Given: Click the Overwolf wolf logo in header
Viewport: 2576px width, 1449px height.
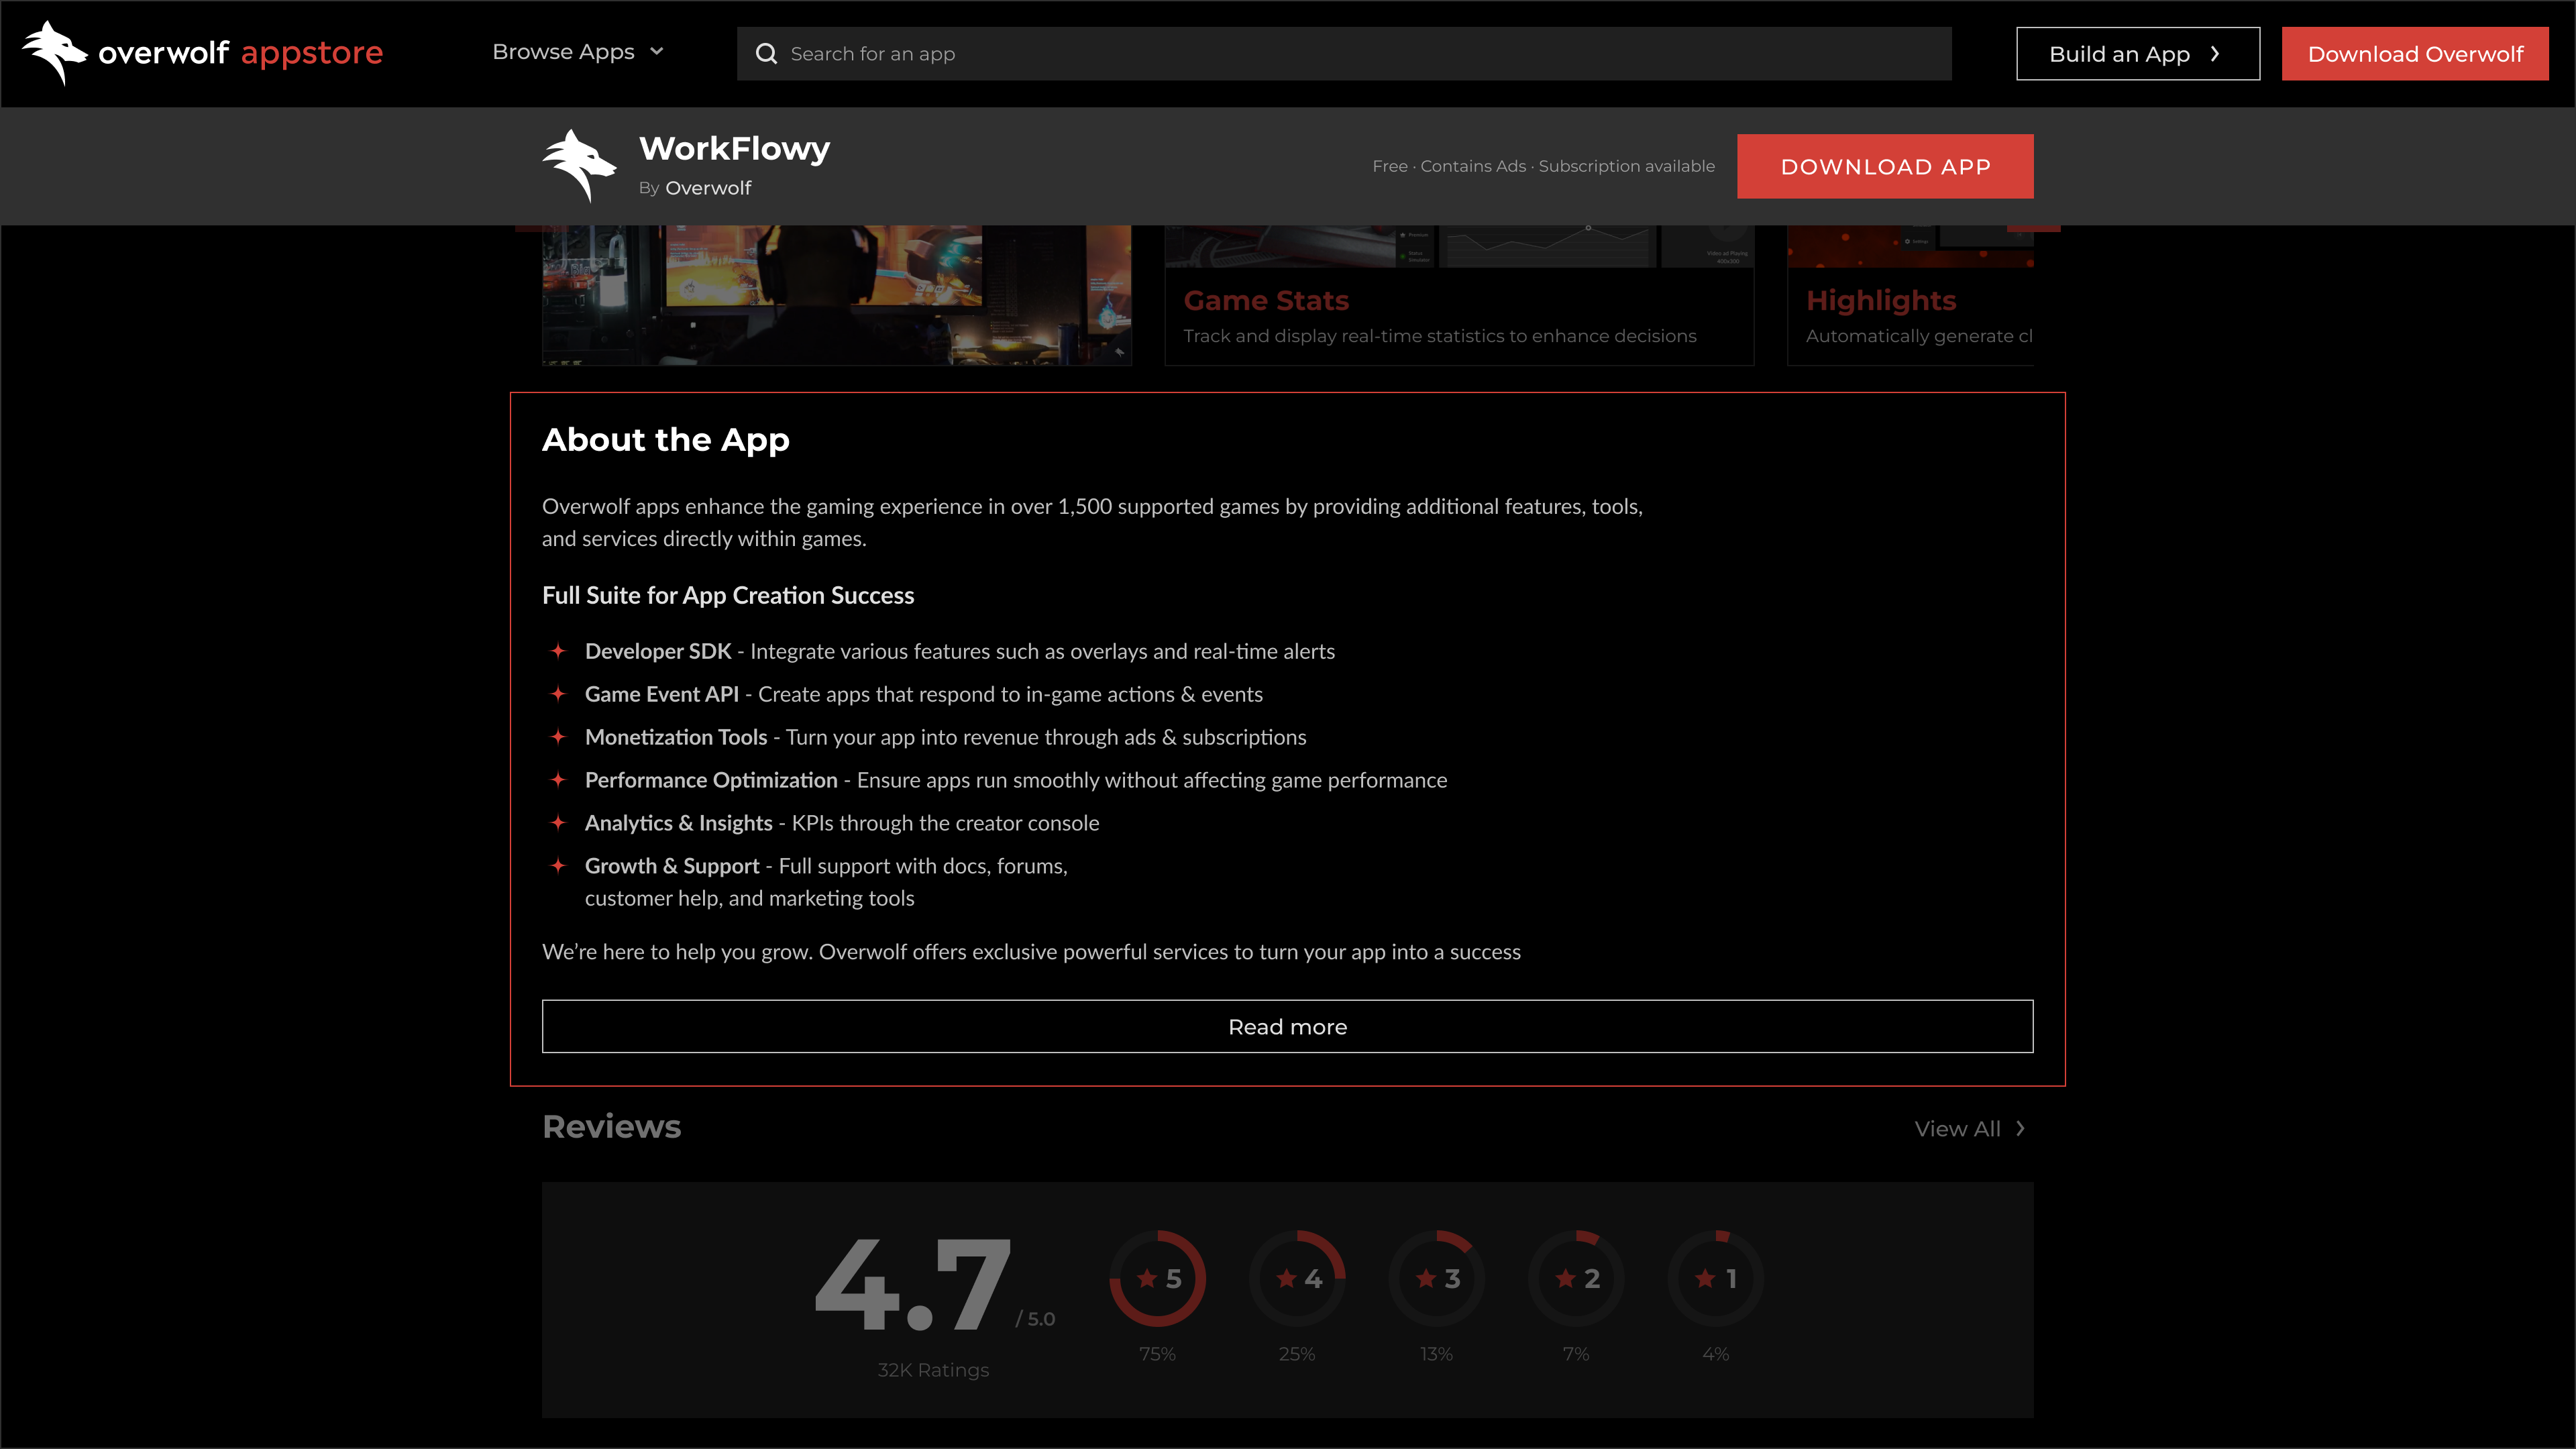Looking at the screenshot, I should click(x=55, y=53).
